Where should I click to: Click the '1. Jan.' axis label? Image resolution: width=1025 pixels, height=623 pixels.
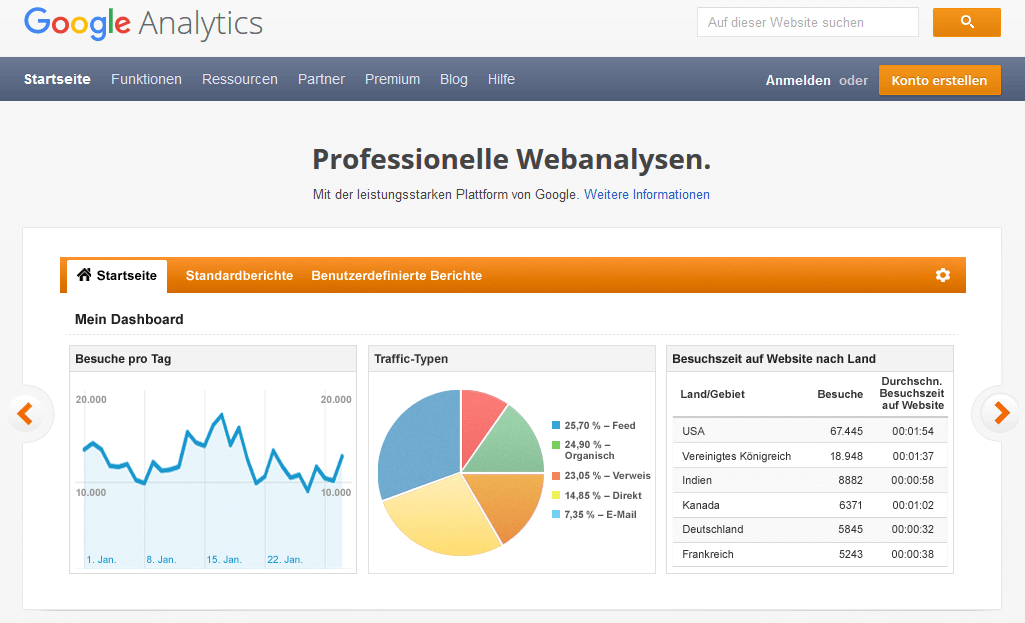(x=101, y=560)
